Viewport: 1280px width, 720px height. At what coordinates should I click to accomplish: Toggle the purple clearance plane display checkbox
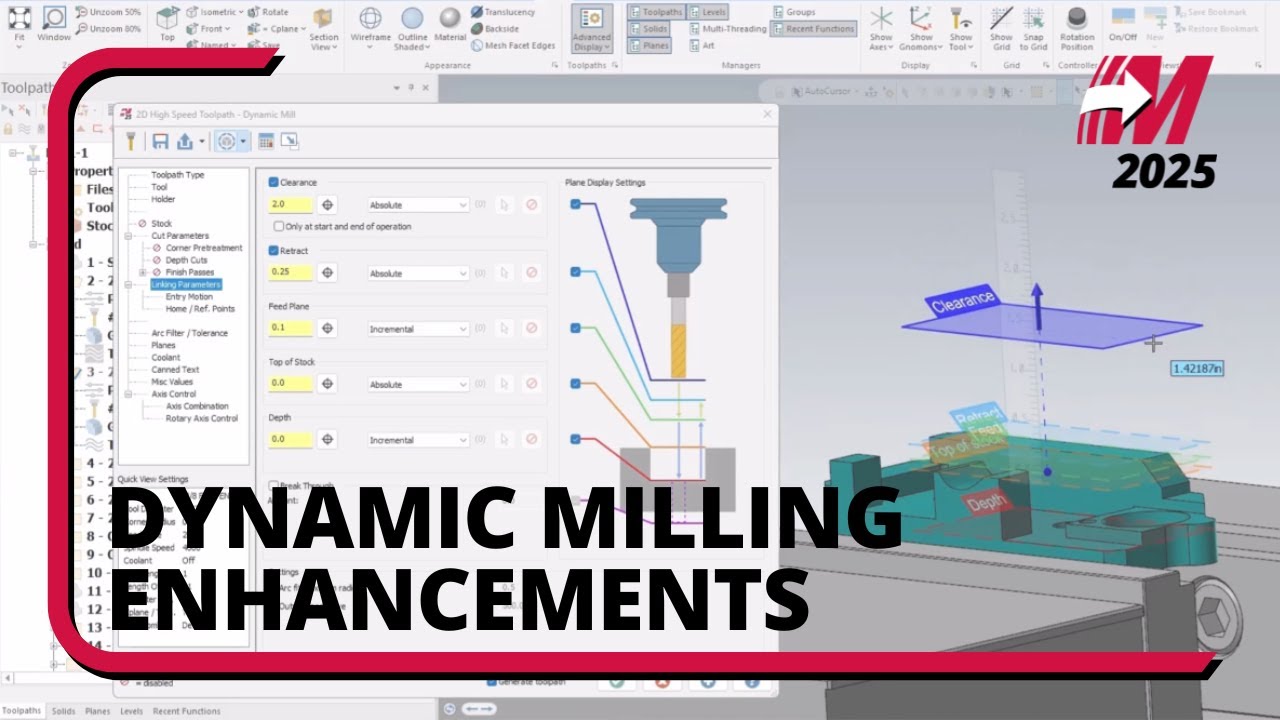pyautogui.click(x=576, y=205)
